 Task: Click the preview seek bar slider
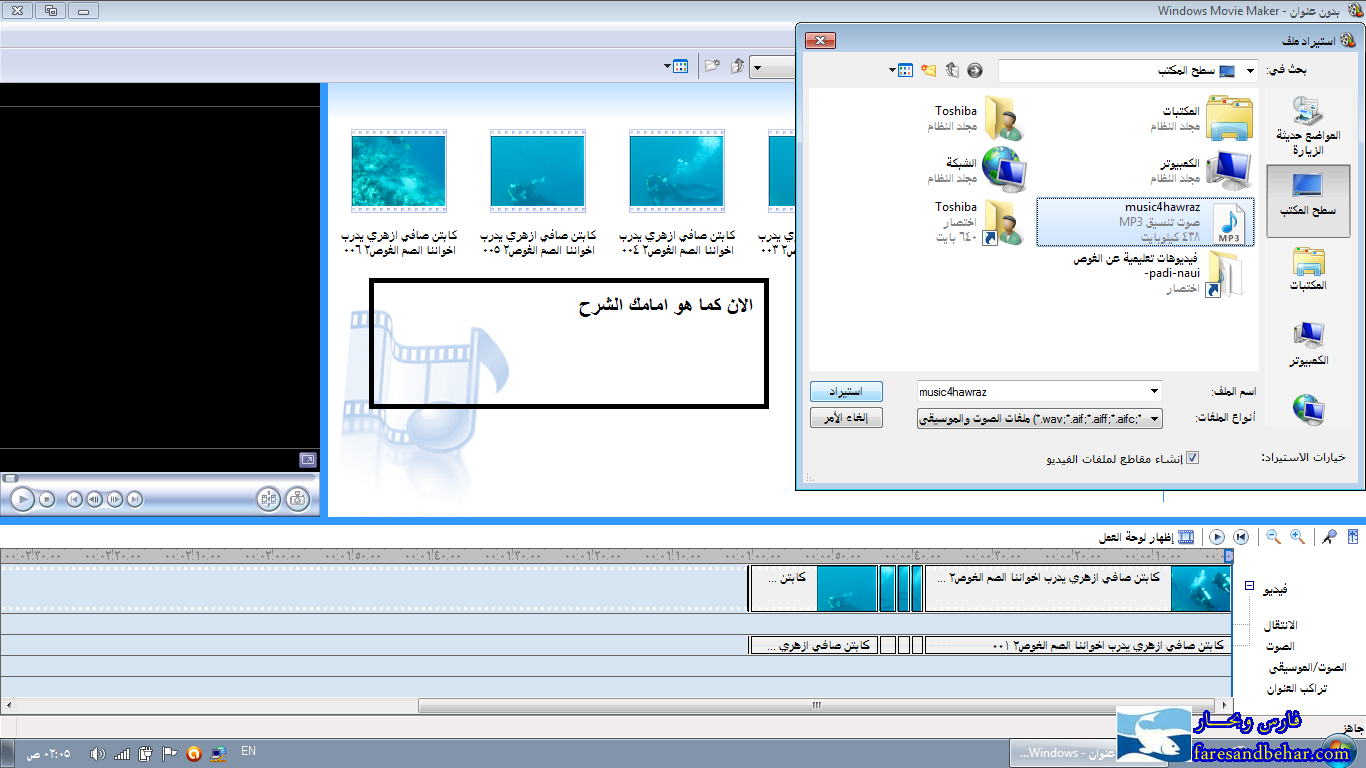coord(11,478)
